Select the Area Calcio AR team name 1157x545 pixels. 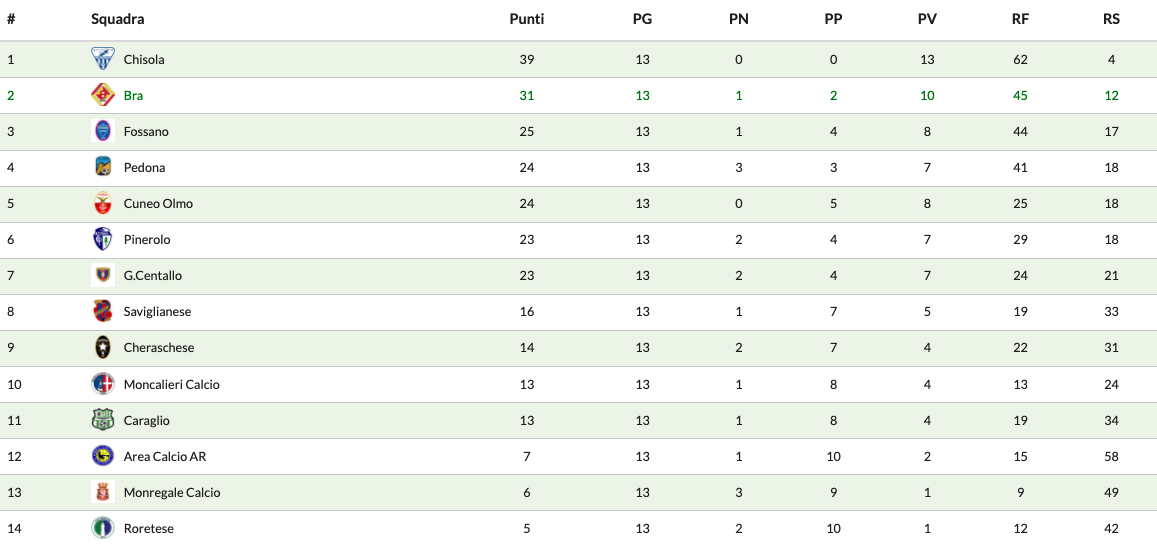(164, 457)
